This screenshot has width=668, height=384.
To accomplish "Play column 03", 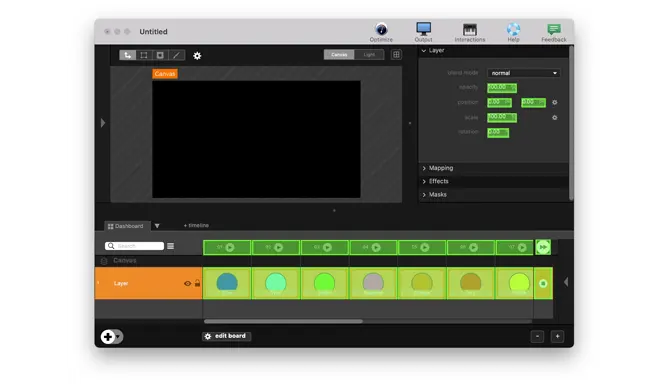I will [327, 247].
